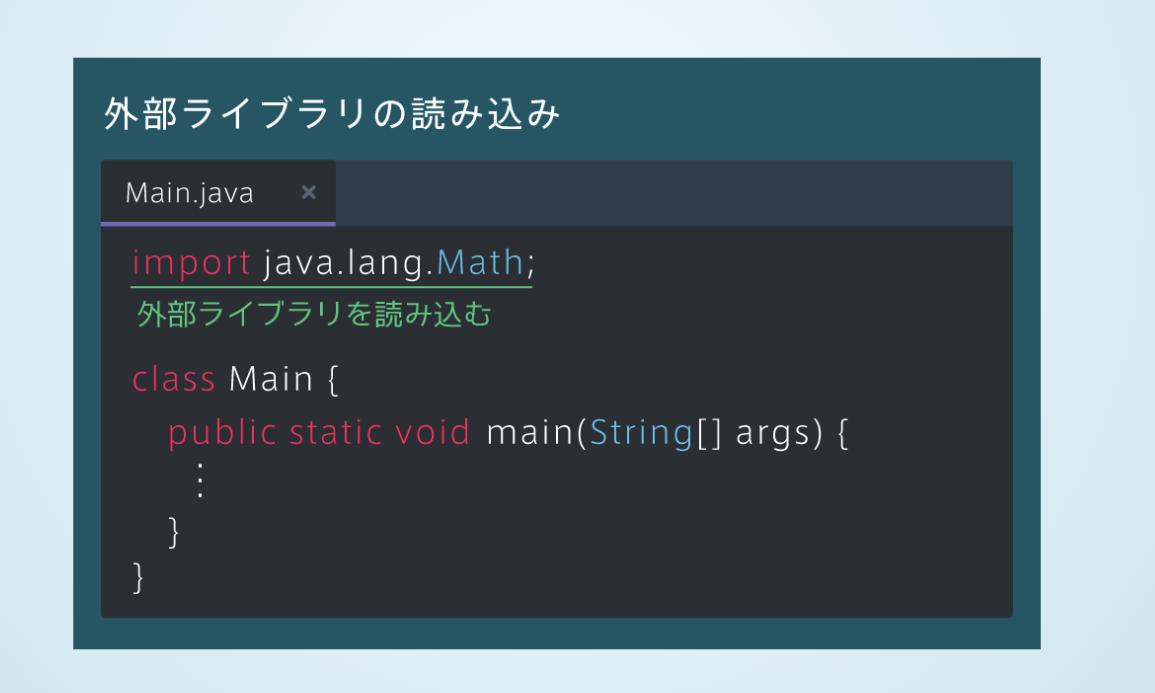
Task: Click the String type in parameters
Action: [642, 433]
